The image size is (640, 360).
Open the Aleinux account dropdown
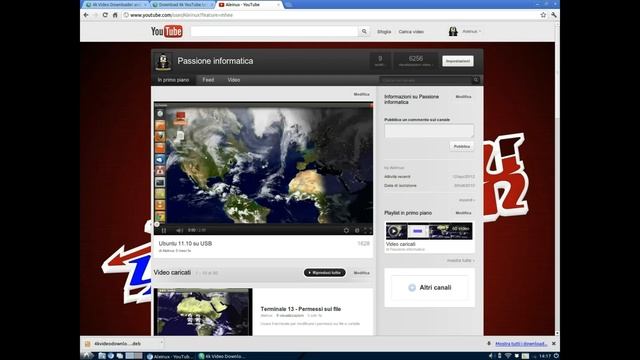coord(471,31)
